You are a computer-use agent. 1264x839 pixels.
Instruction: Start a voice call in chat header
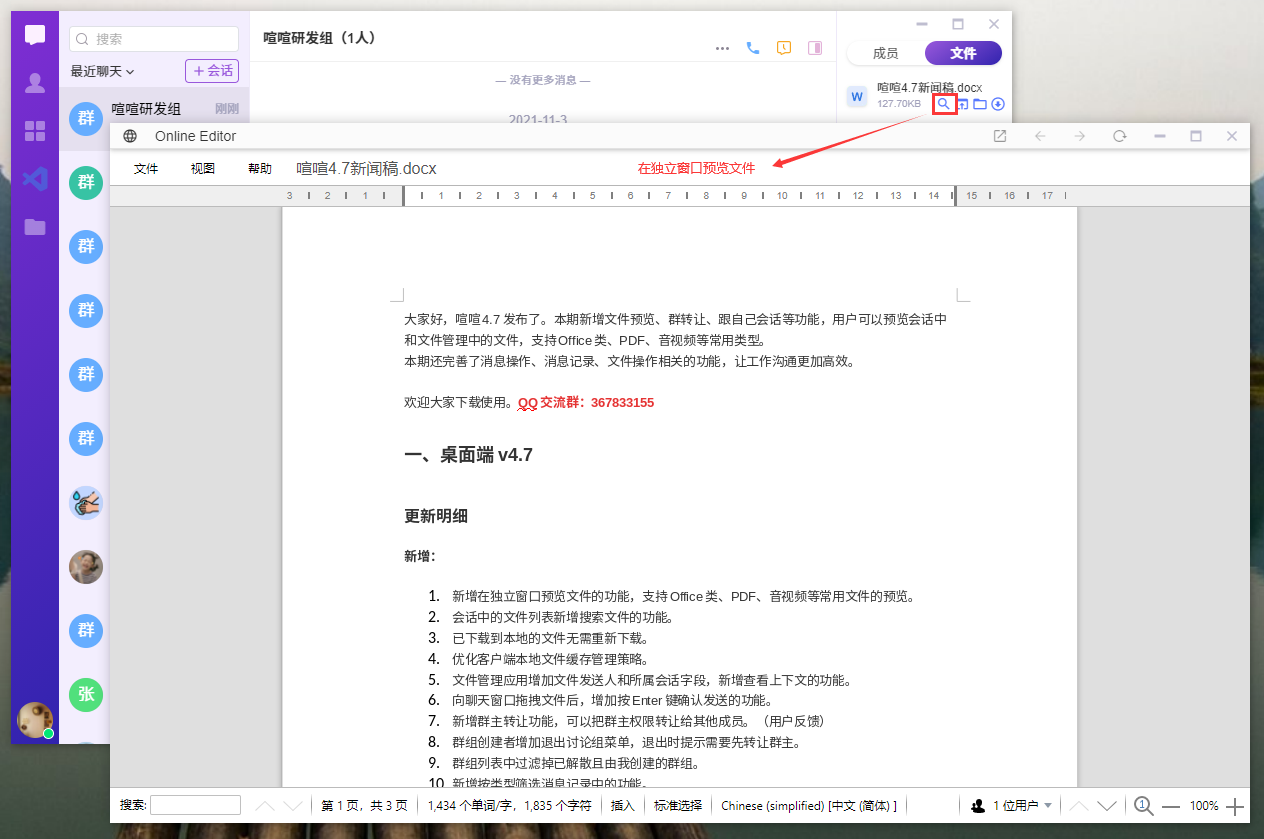coord(753,48)
